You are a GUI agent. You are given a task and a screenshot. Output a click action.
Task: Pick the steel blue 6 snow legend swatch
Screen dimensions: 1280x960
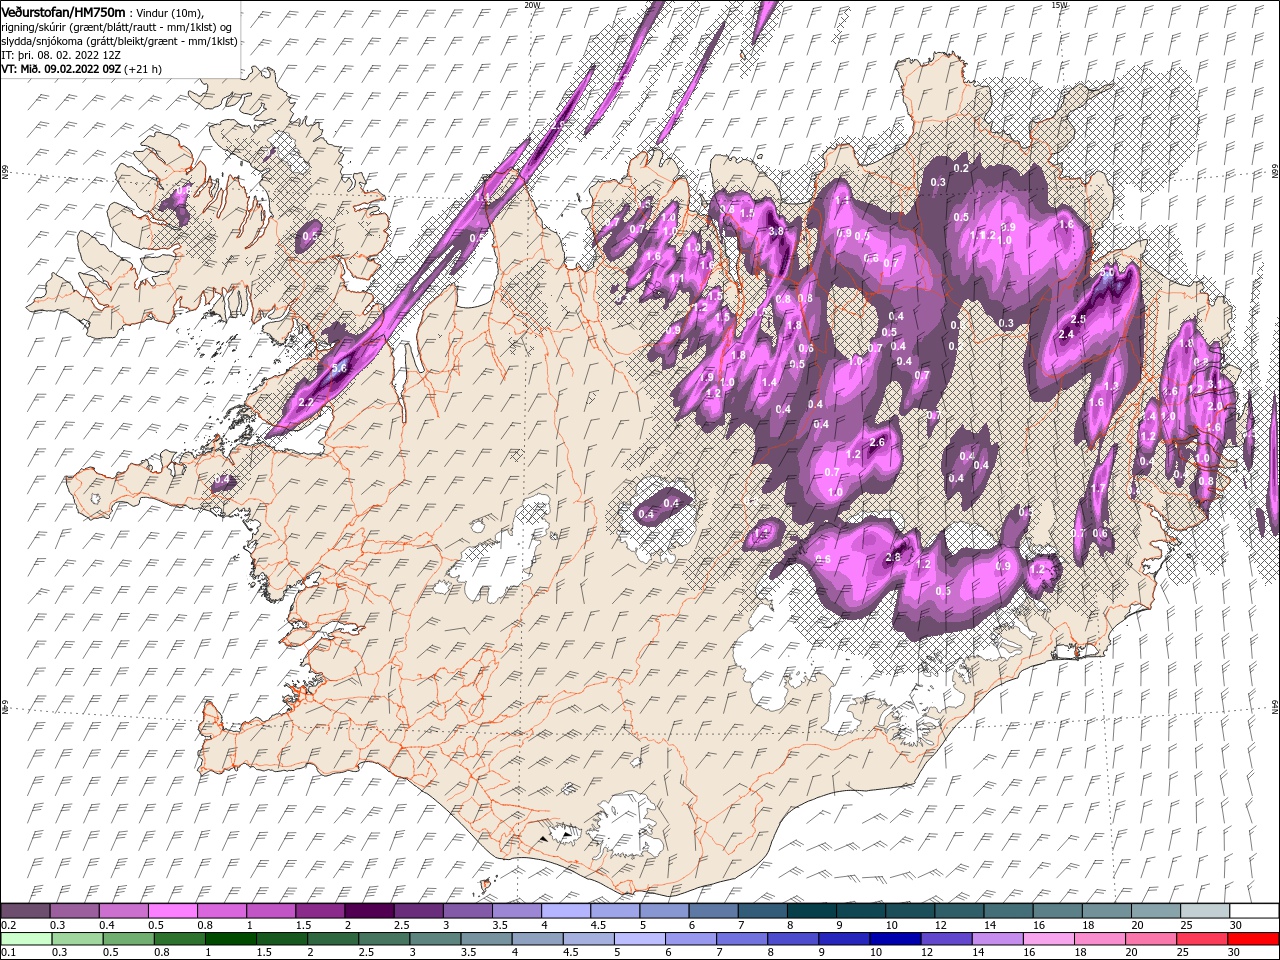(713, 911)
